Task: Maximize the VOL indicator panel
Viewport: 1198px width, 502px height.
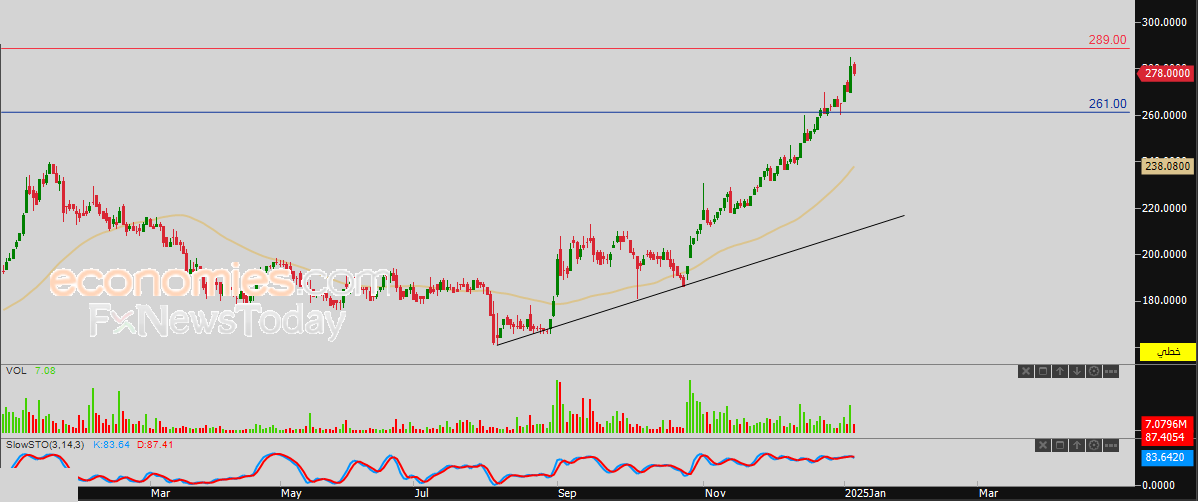Action: pos(1042,371)
